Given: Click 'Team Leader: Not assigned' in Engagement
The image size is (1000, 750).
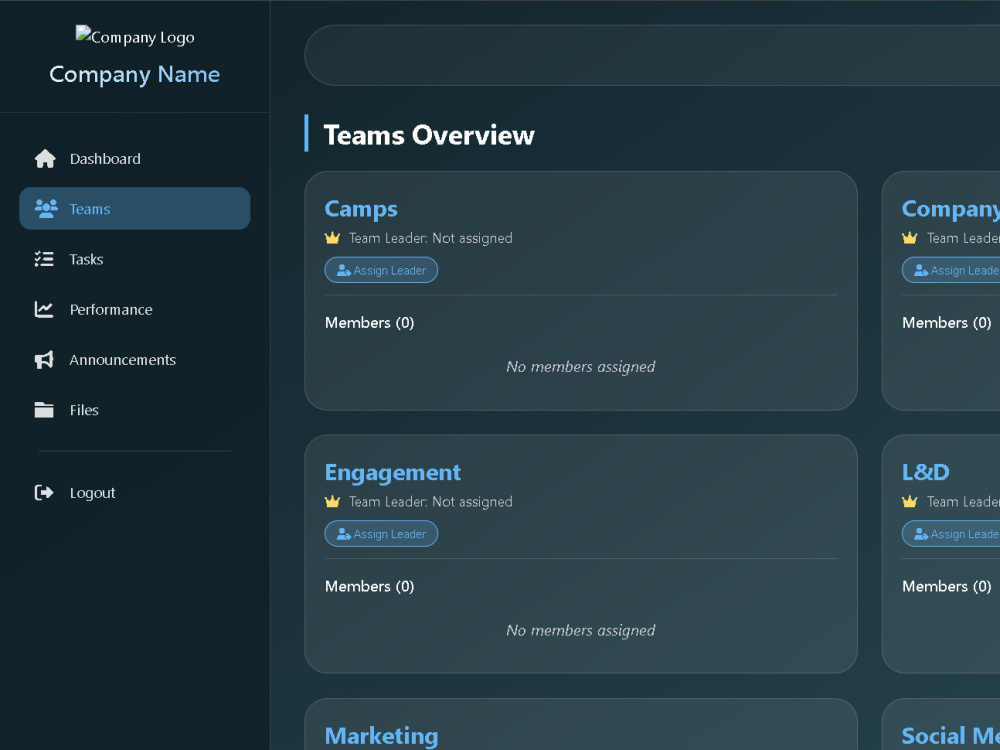Looking at the screenshot, I should tap(430, 502).
